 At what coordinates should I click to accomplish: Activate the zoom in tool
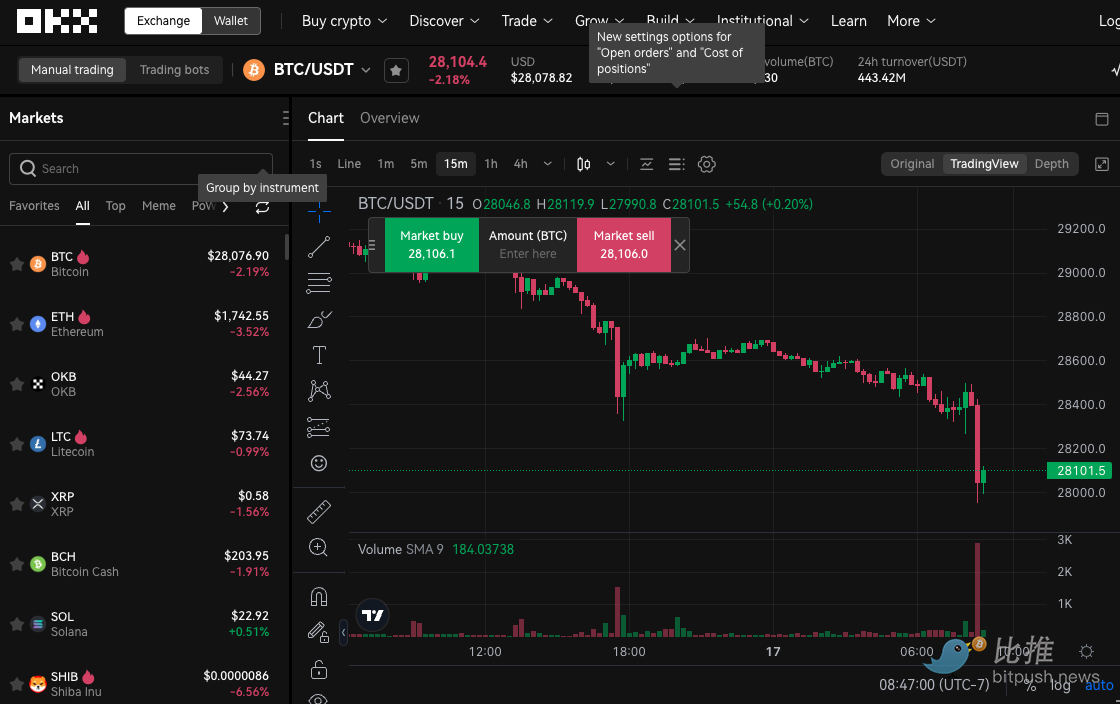coord(319,548)
